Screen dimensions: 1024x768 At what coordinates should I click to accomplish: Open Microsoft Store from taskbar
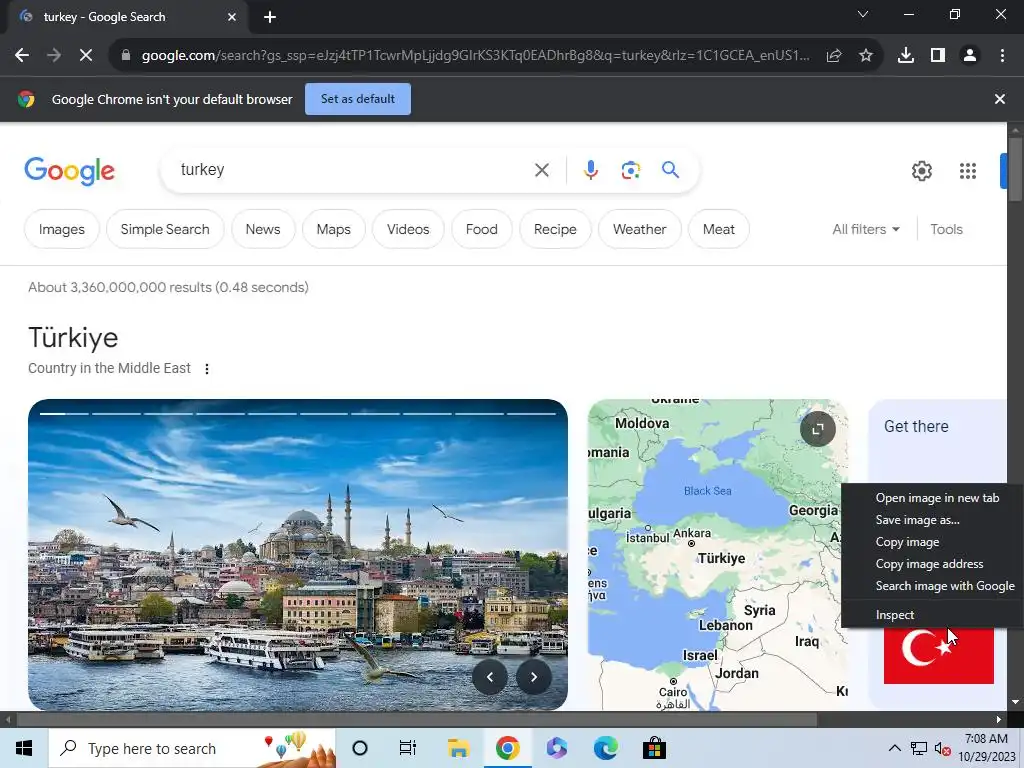654,748
